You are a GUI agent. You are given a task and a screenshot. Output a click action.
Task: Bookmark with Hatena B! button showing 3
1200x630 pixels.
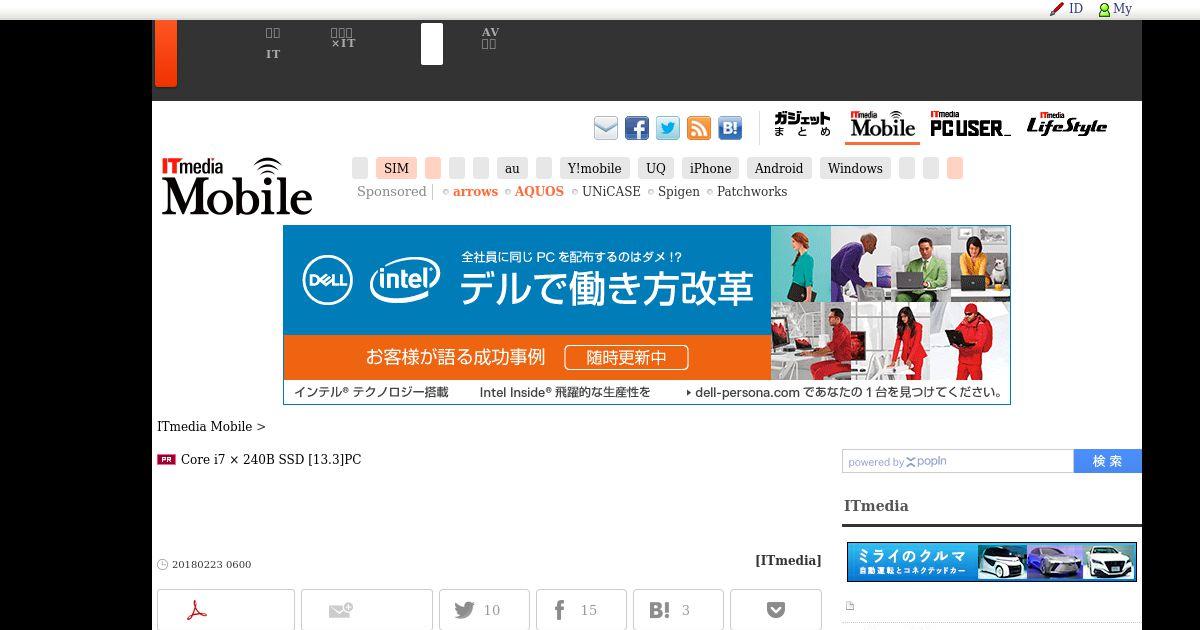click(x=678, y=610)
